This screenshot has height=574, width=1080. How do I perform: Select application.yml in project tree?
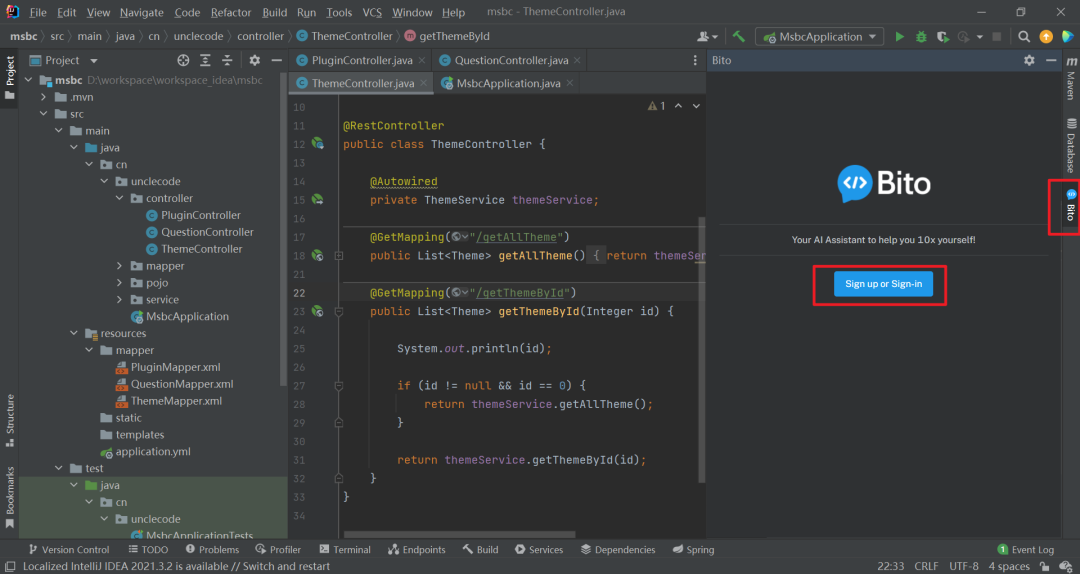153,452
